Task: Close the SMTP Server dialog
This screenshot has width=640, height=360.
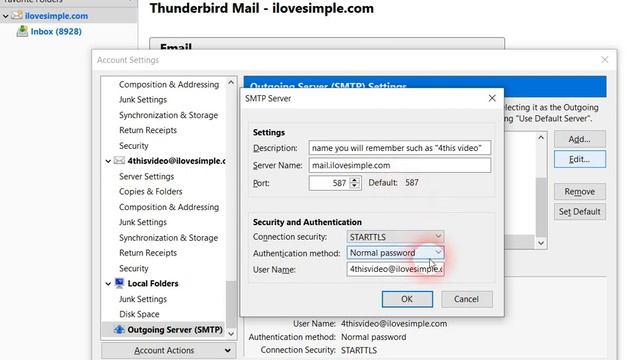Action: tap(492, 98)
